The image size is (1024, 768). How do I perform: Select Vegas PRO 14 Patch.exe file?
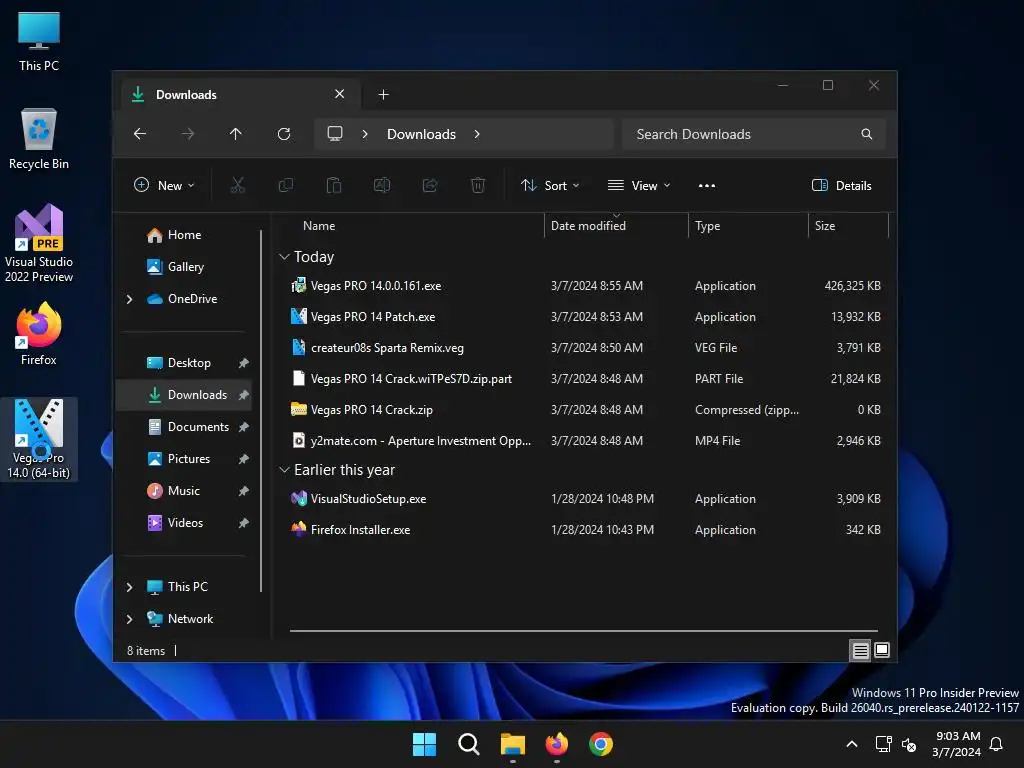(x=585, y=317)
